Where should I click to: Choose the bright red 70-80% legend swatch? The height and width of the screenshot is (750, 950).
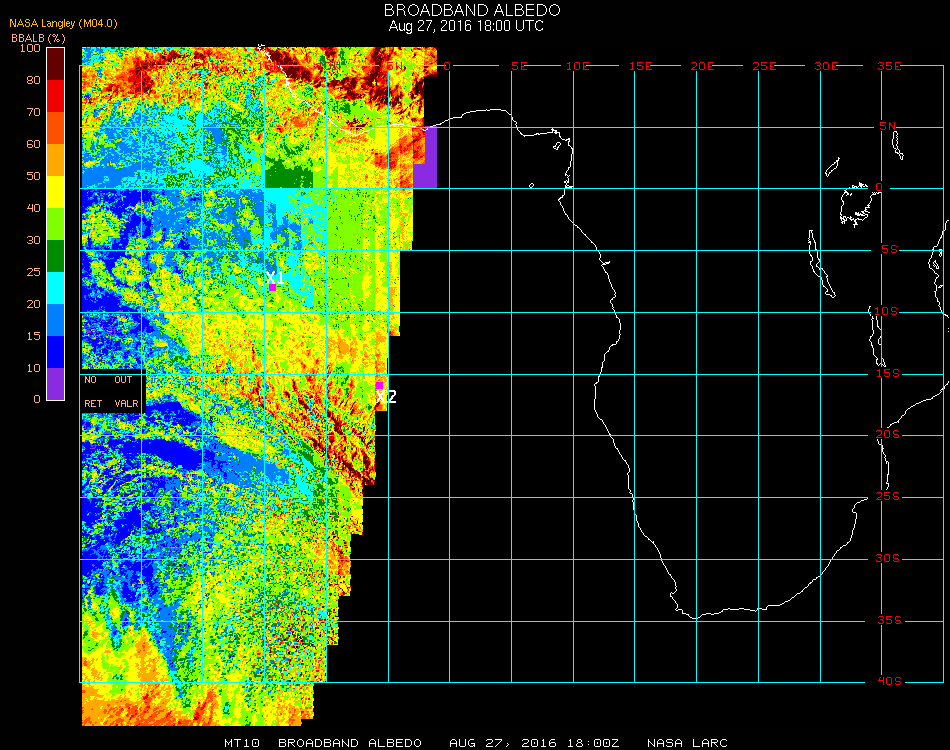[56, 96]
